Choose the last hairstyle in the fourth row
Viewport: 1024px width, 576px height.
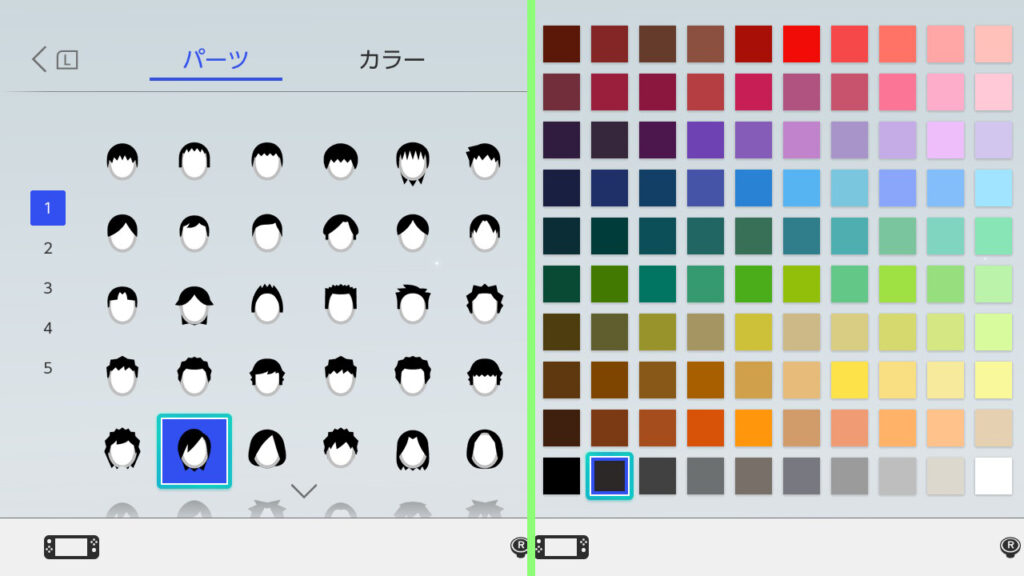tap(485, 376)
